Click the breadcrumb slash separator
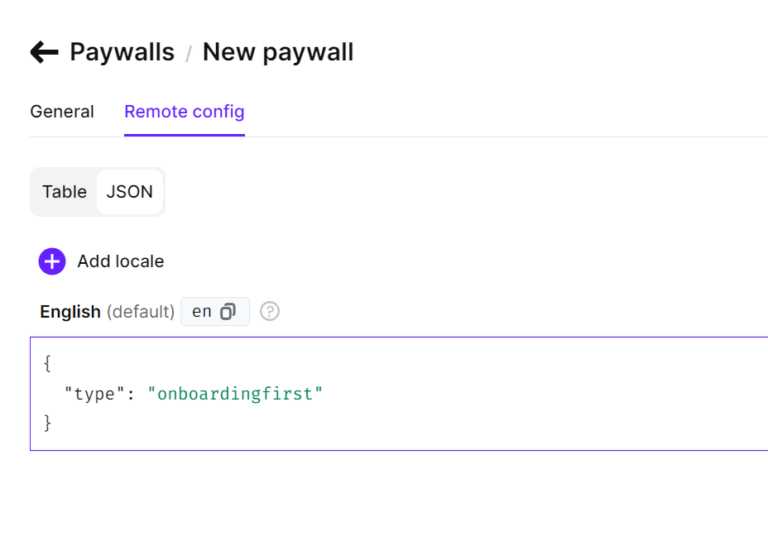Screen dimensions: 768x541 click(x=188, y=54)
